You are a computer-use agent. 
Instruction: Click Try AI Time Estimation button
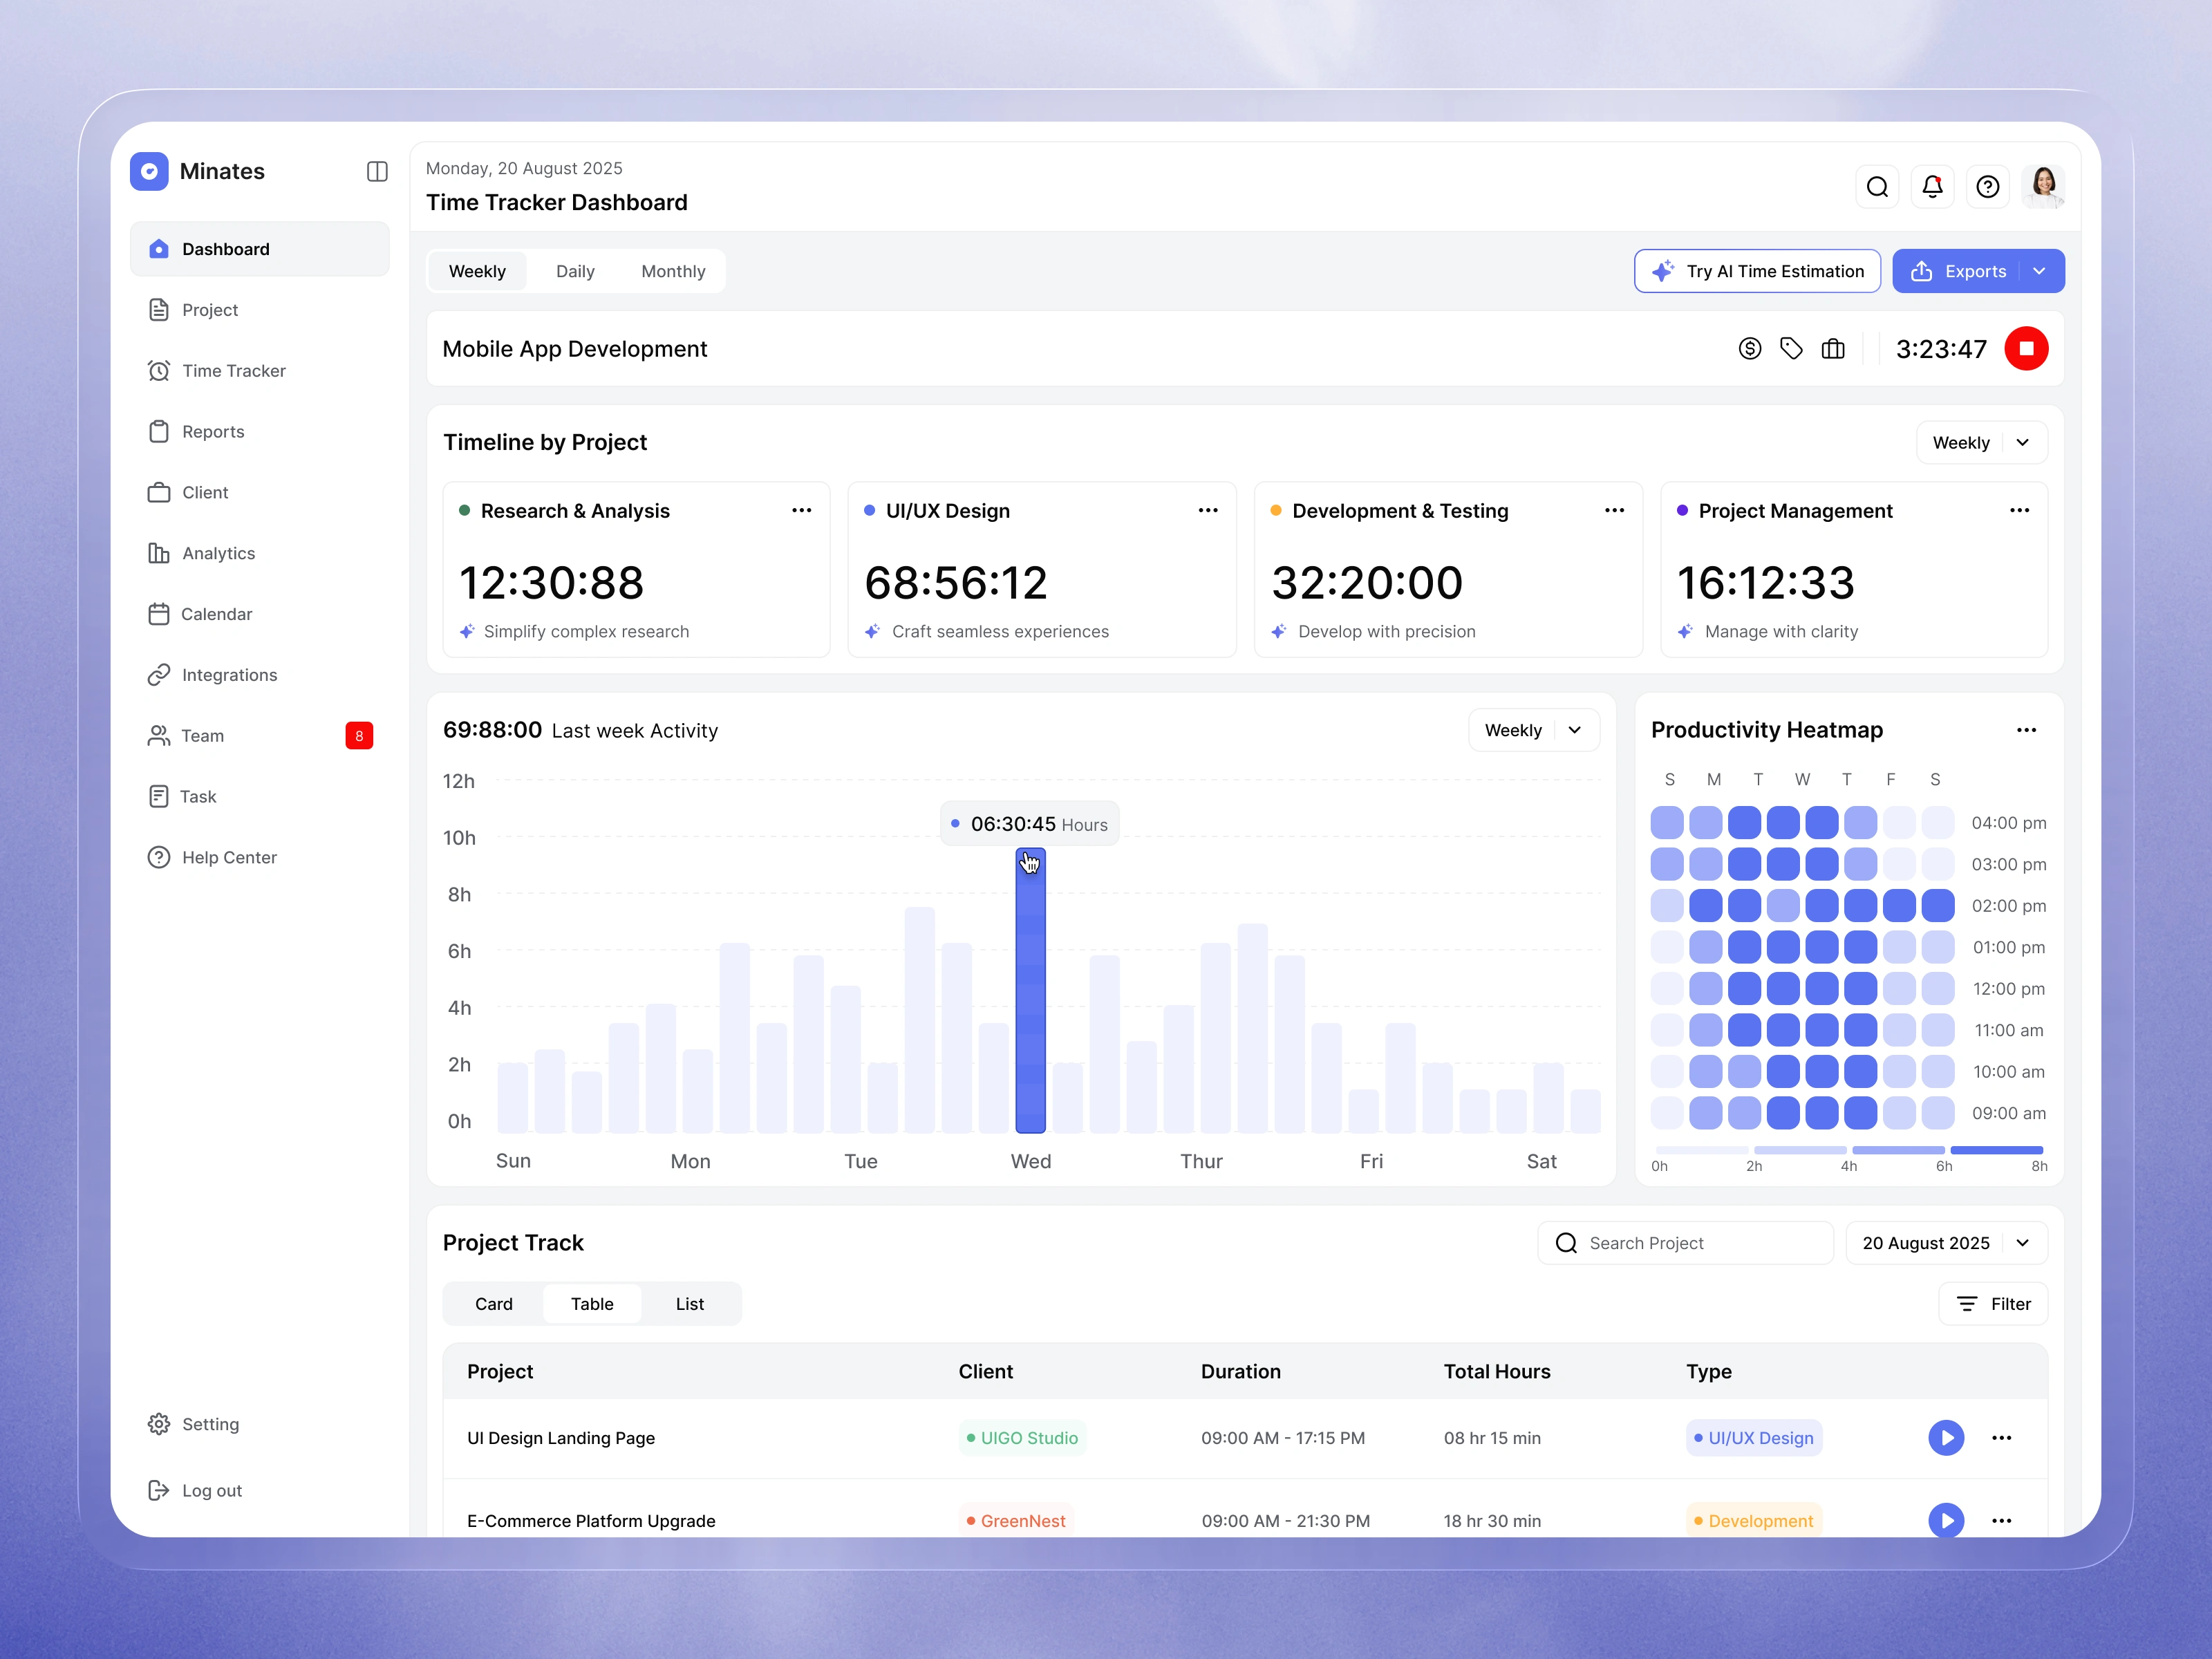tap(1757, 272)
